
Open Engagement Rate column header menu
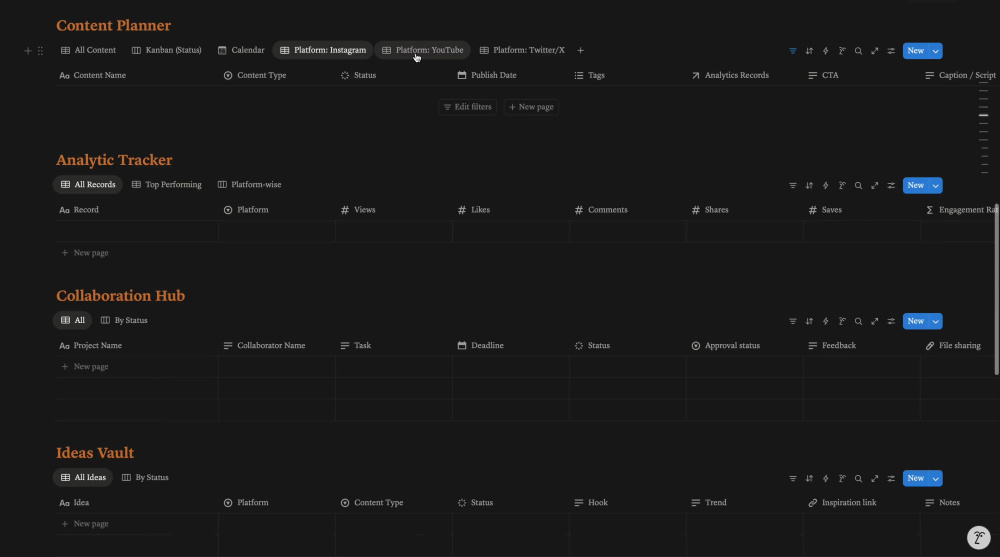[x=960, y=210]
